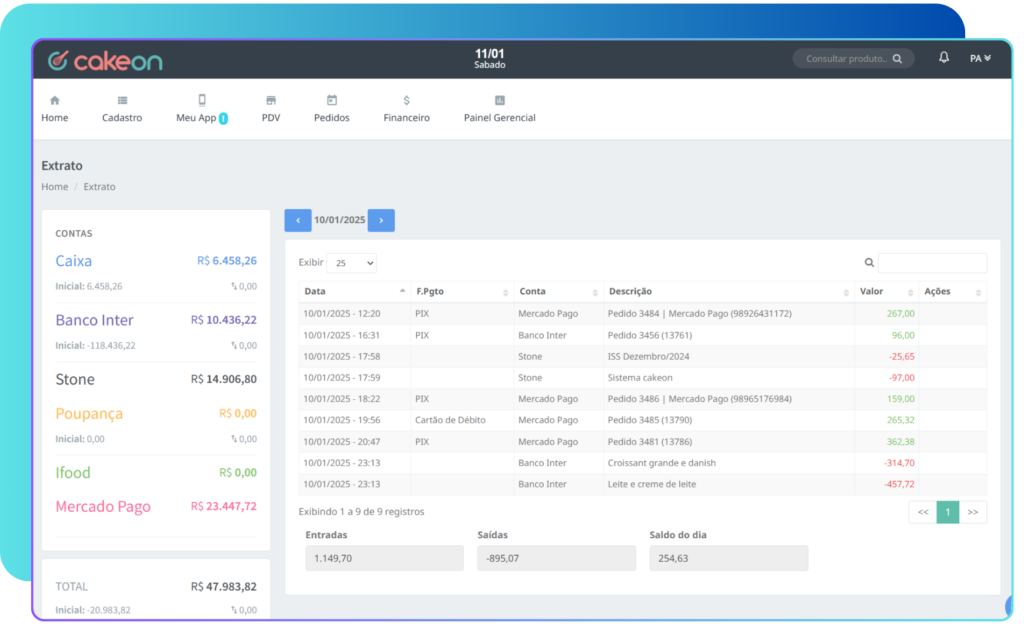Open the notifications bell
Image resolution: width=1024 pixels, height=636 pixels.
coord(944,58)
